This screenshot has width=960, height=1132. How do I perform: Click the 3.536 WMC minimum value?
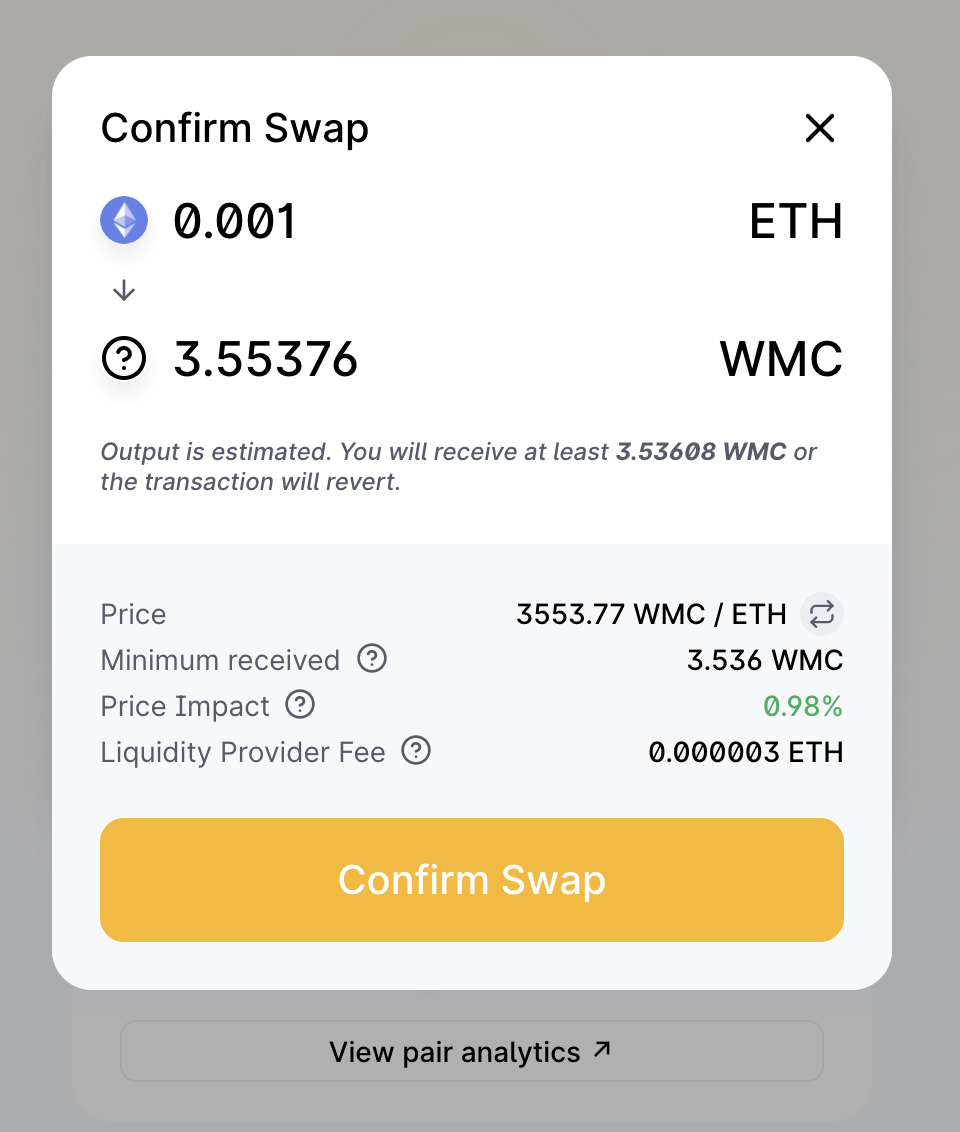tap(765, 660)
